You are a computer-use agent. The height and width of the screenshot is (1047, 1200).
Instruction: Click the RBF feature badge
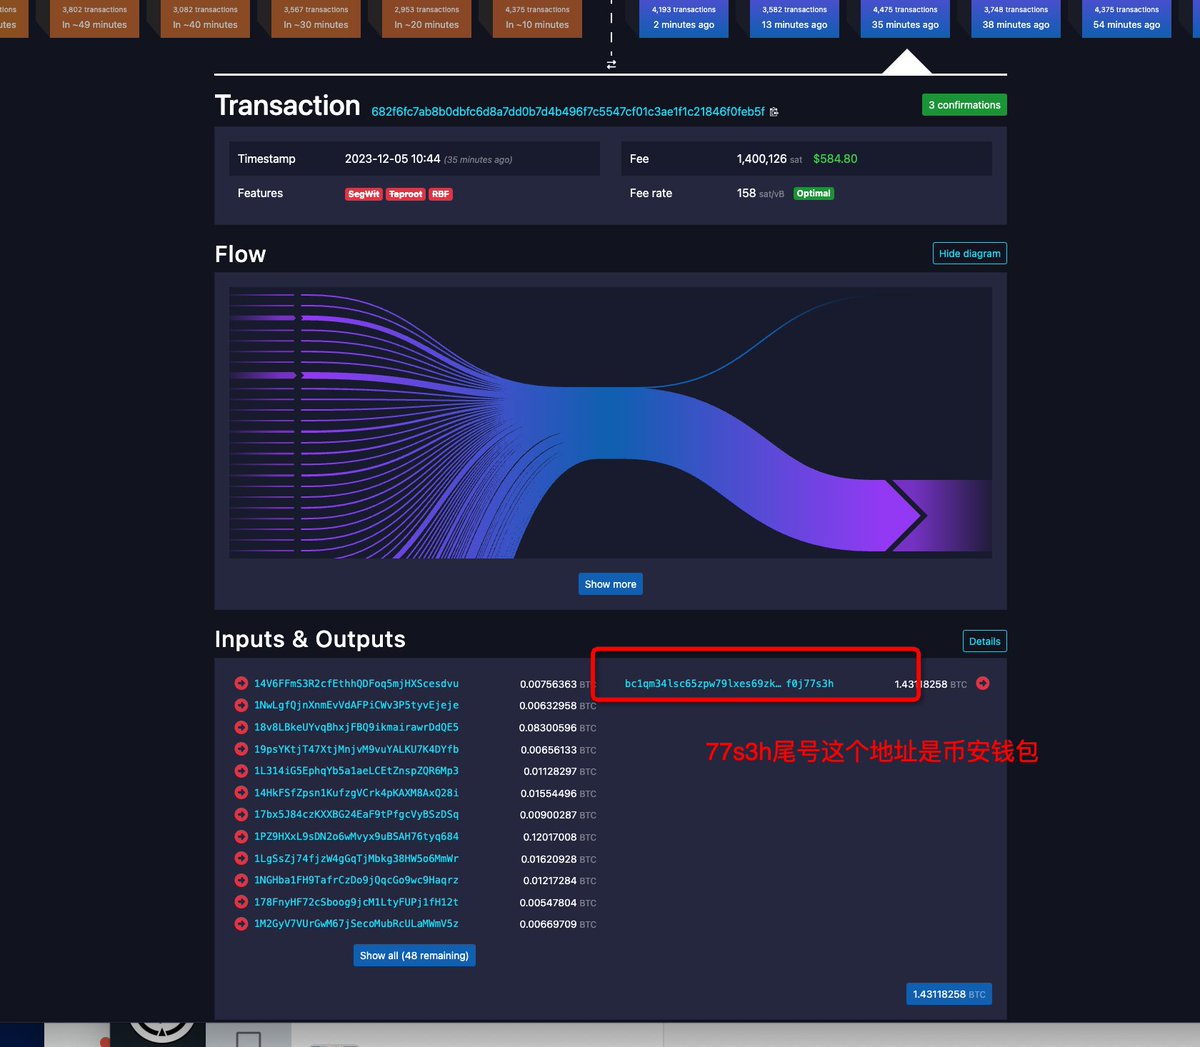pos(441,194)
